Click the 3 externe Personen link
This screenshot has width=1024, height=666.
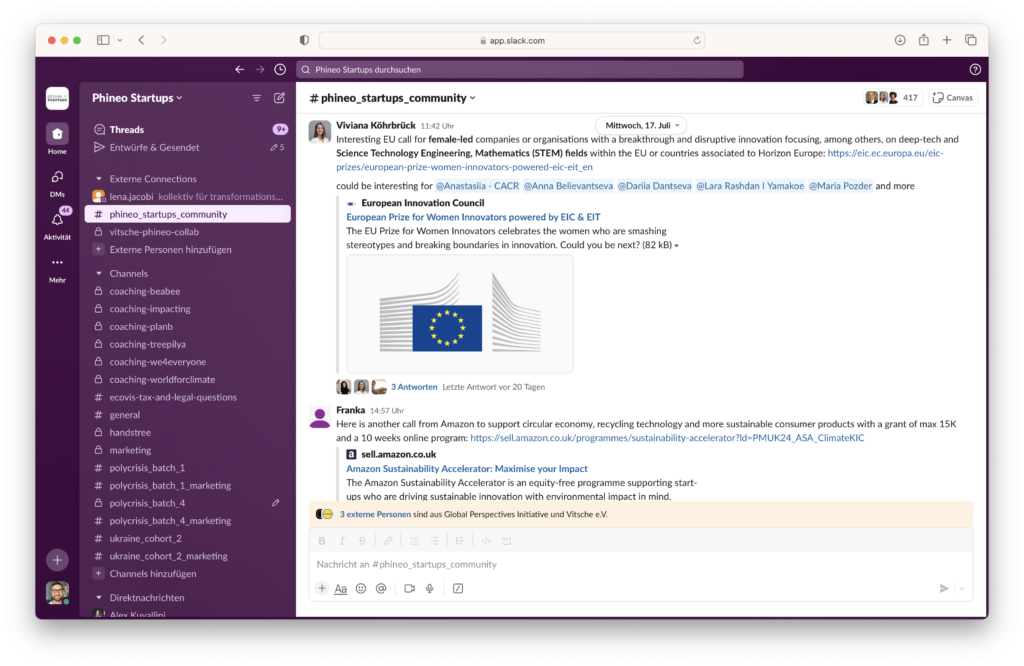(x=375, y=514)
